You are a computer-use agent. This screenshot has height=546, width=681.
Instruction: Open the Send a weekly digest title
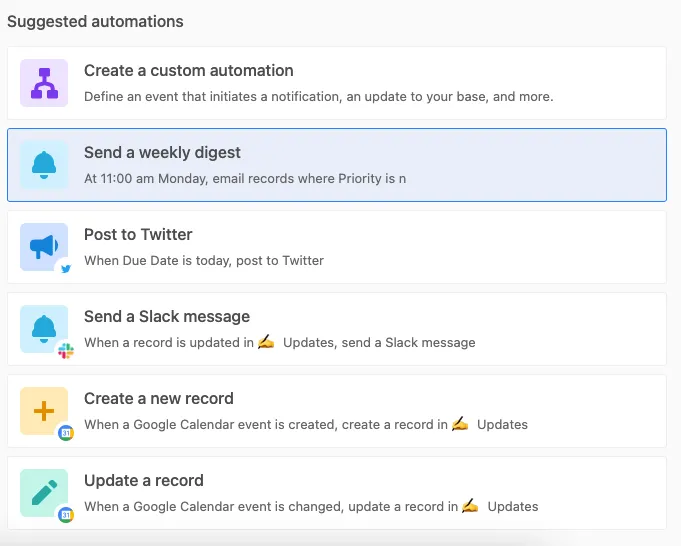[x=162, y=152]
